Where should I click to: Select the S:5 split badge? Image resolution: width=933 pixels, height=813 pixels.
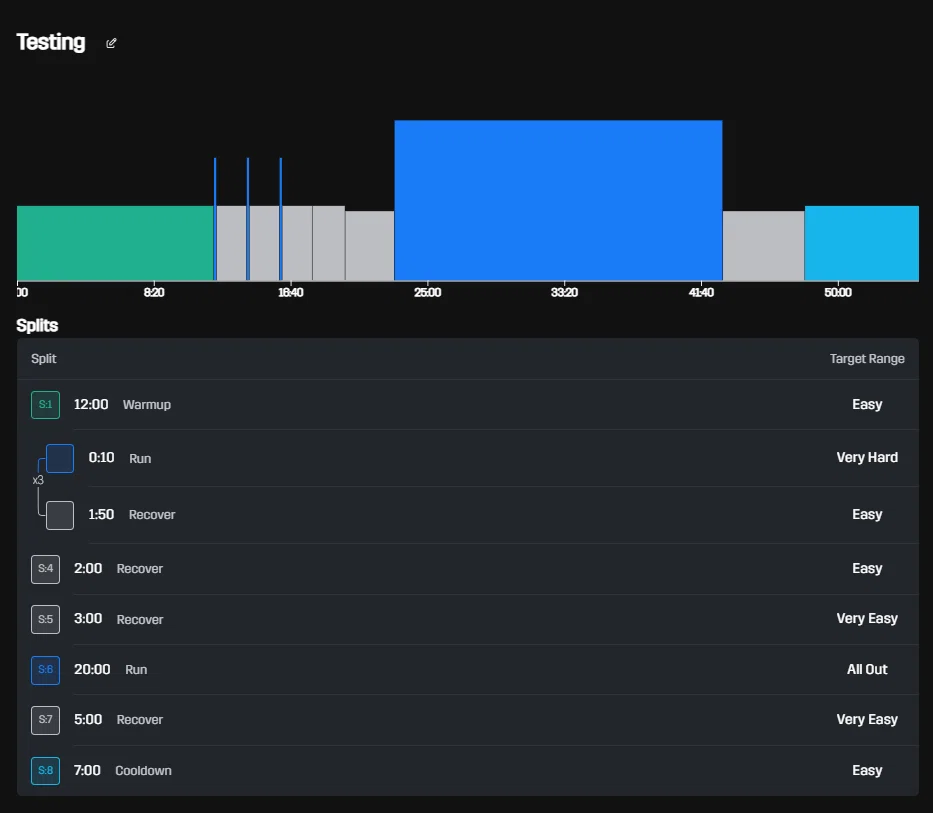tap(45, 619)
